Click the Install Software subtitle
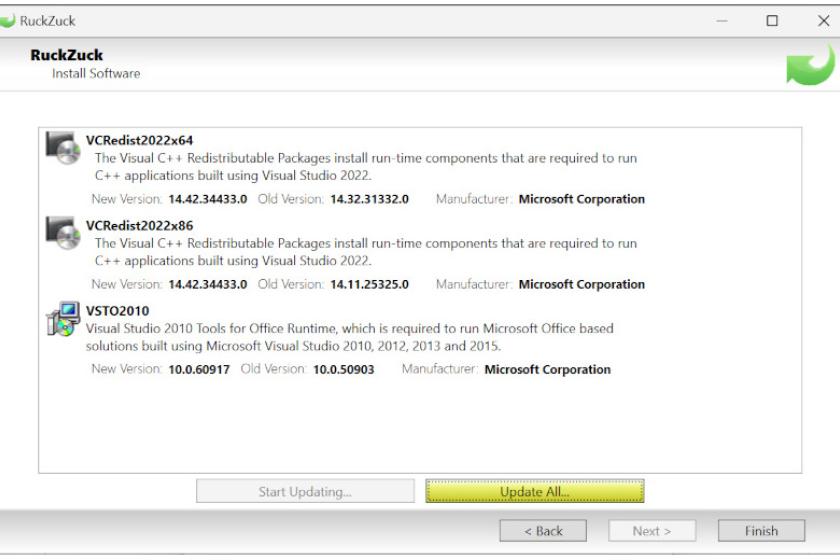This screenshot has height=560, width=840. click(96, 73)
